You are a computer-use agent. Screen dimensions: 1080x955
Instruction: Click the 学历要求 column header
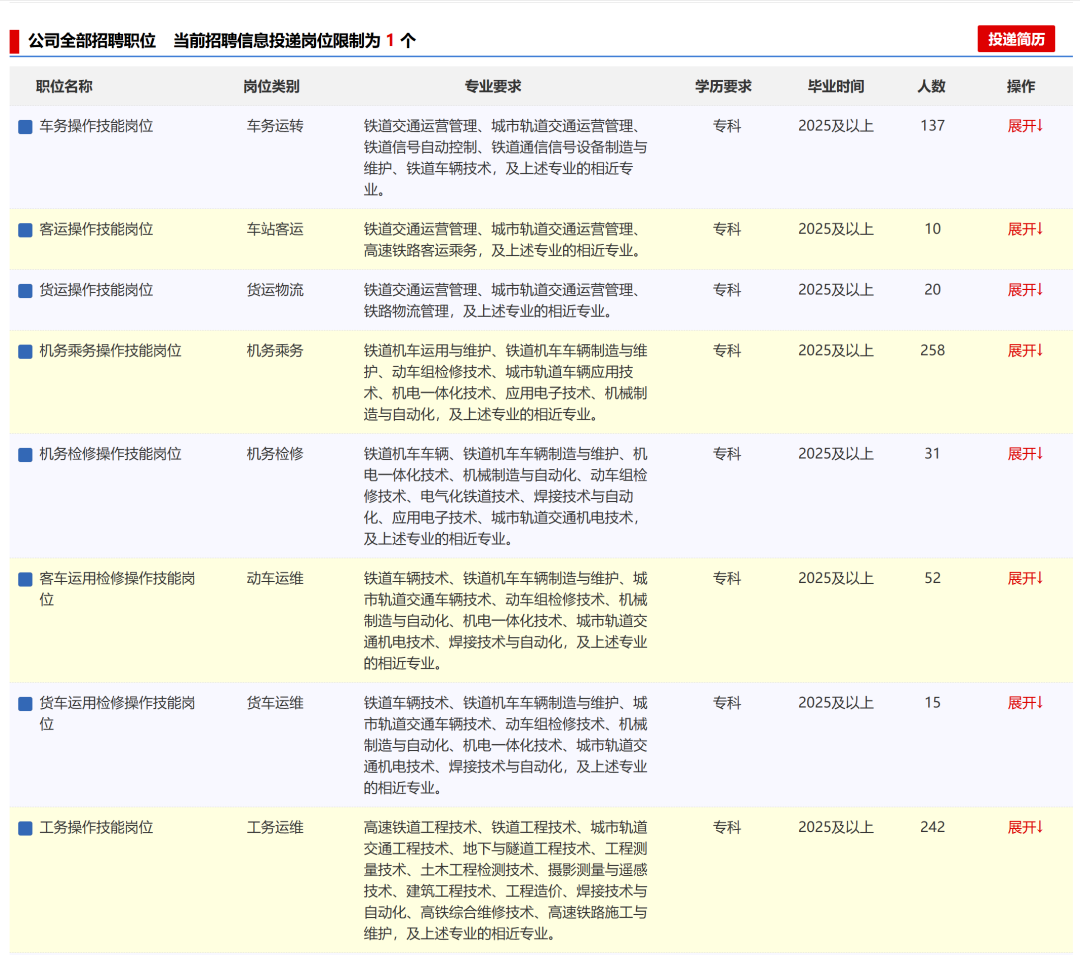[723, 87]
